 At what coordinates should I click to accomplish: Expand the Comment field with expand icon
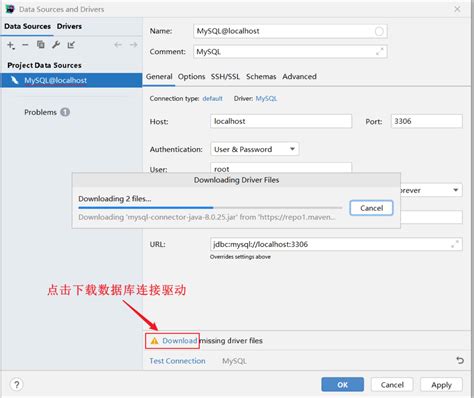pyautogui.click(x=380, y=52)
